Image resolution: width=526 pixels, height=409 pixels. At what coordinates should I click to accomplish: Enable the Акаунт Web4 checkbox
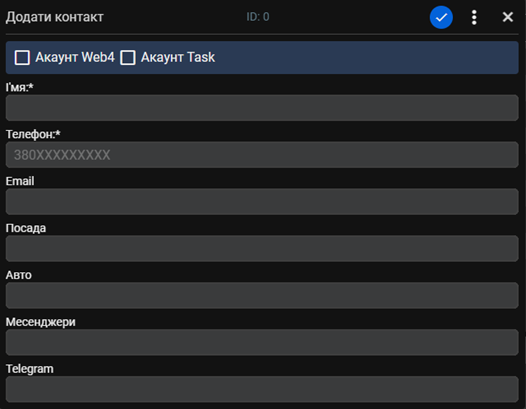click(22, 57)
